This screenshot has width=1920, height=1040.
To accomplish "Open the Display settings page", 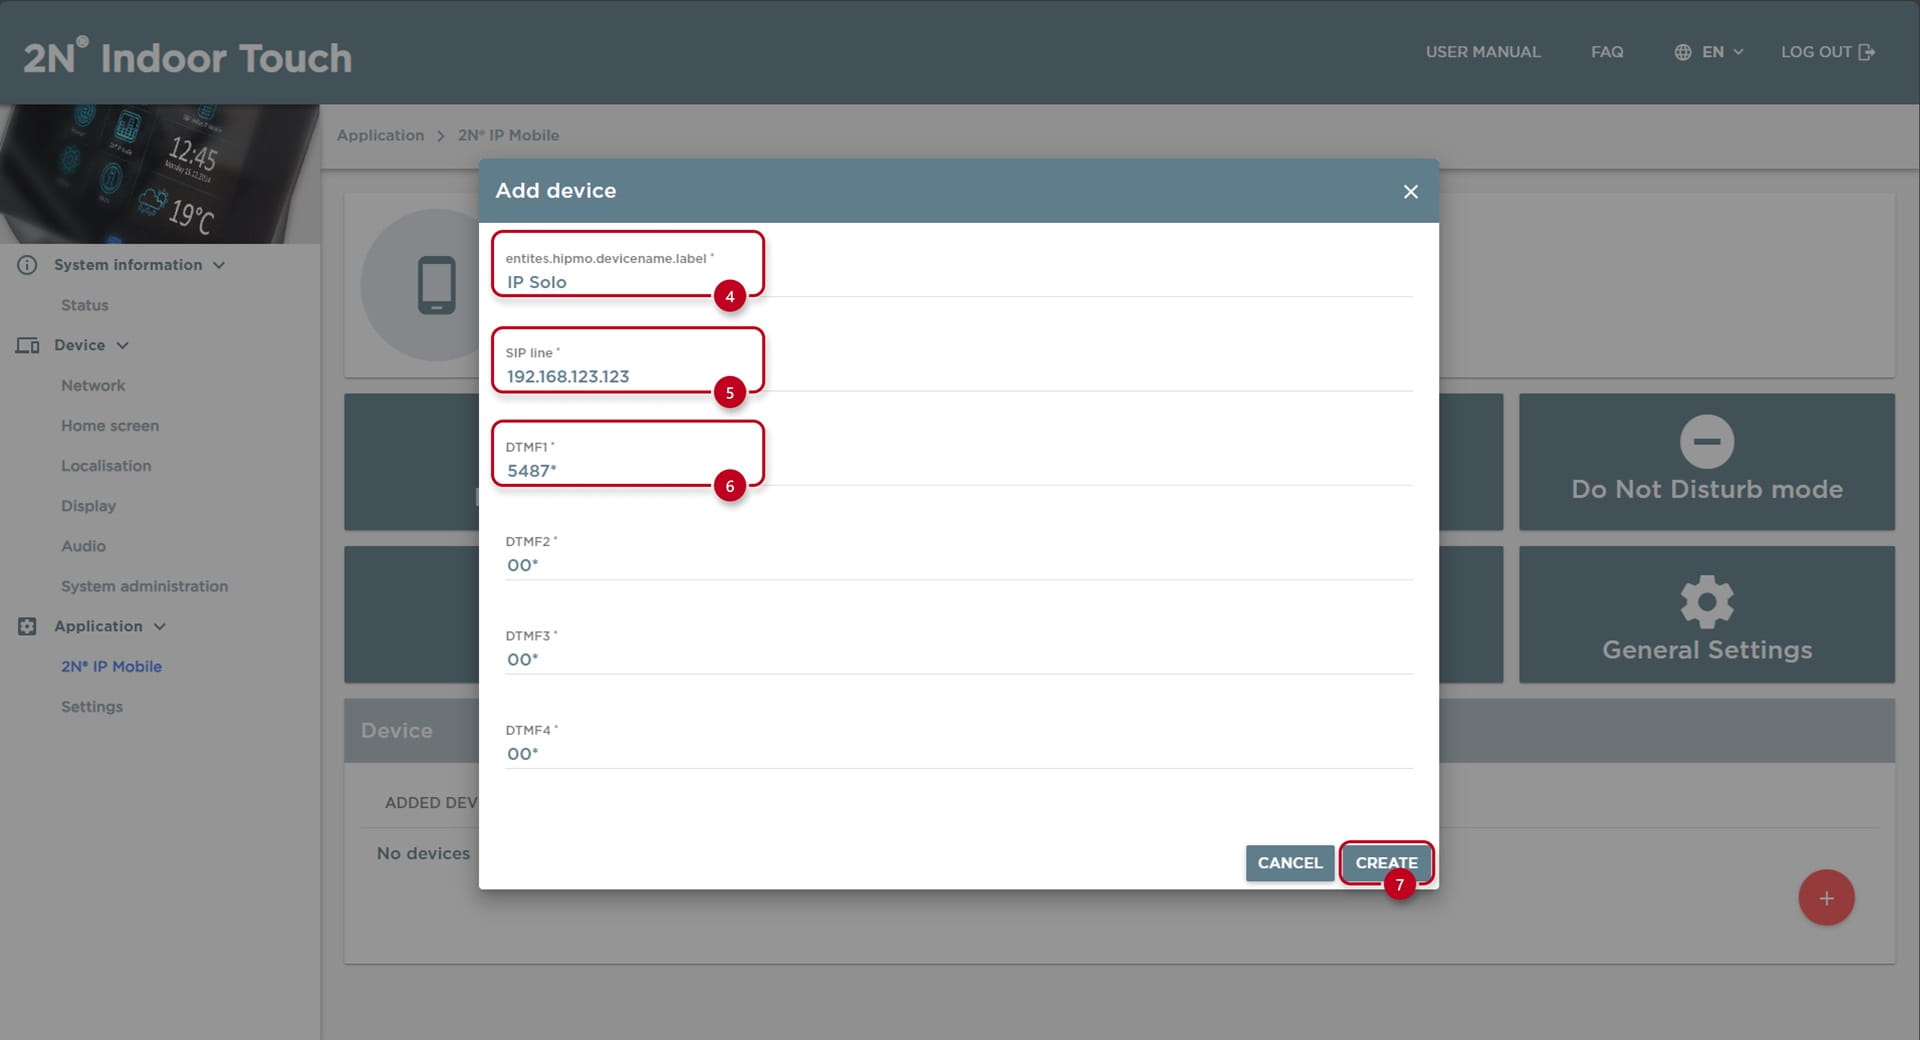I will [88, 505].
